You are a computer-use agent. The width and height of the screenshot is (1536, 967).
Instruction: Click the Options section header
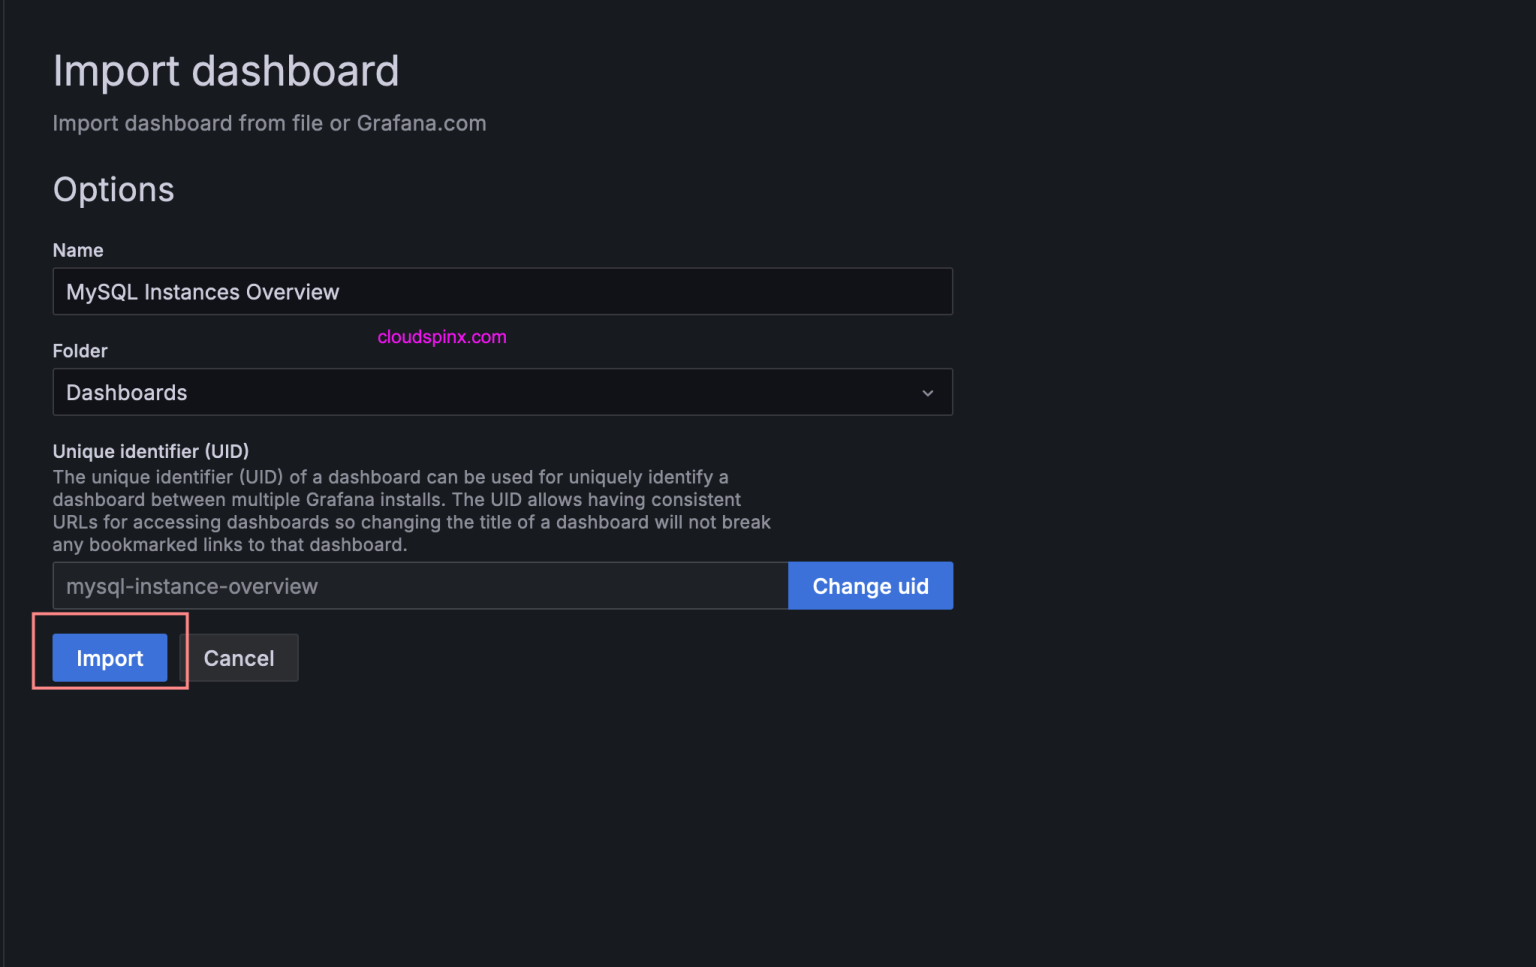point(113,189)
